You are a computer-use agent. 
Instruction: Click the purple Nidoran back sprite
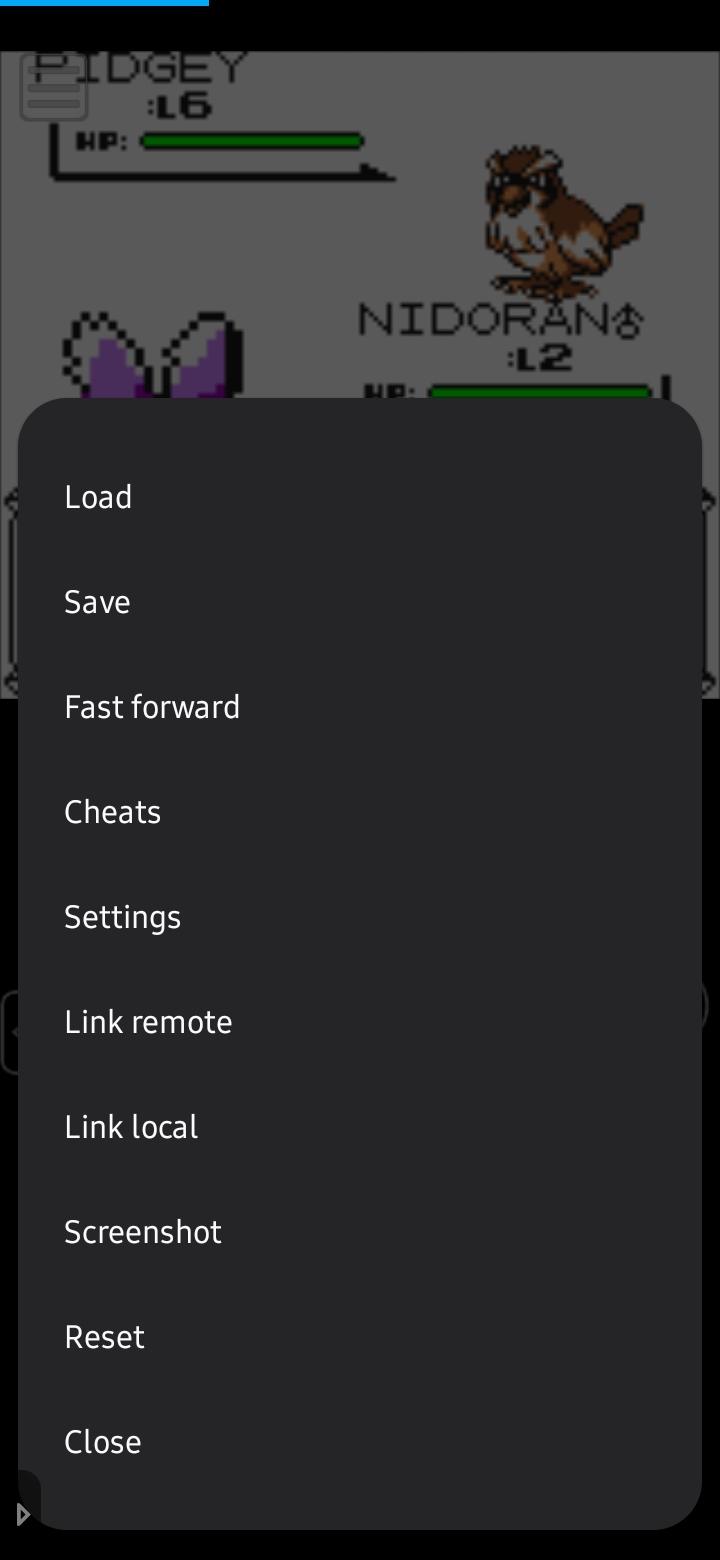(155, 356)
